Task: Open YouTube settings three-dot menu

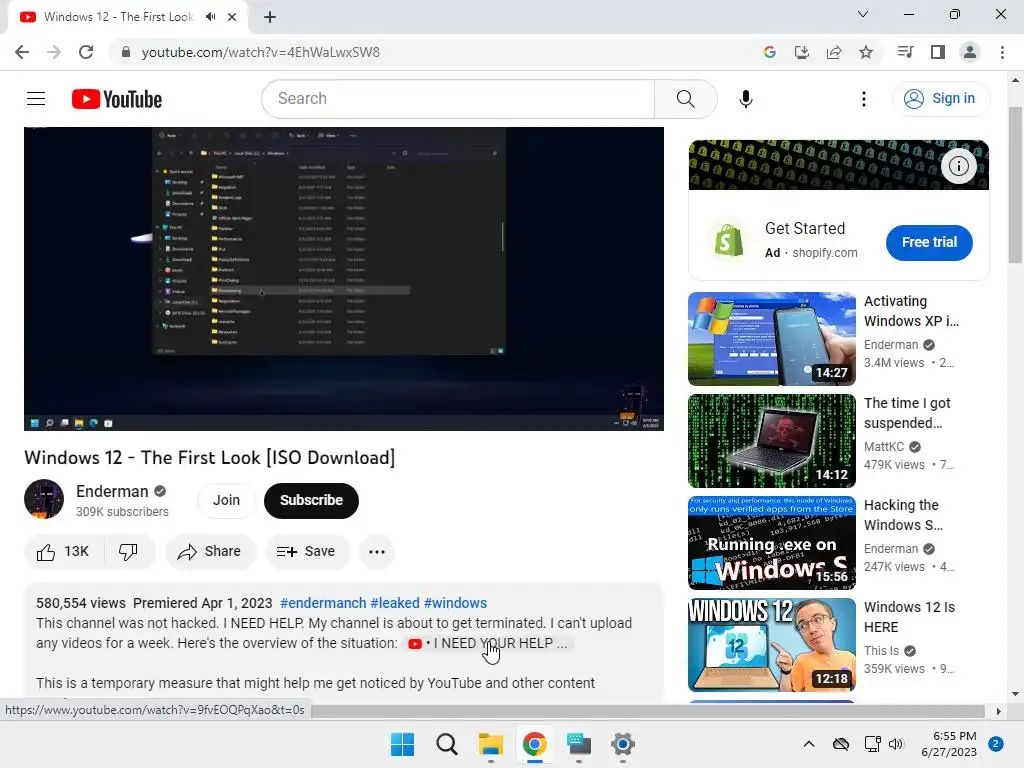Action: 863,99
